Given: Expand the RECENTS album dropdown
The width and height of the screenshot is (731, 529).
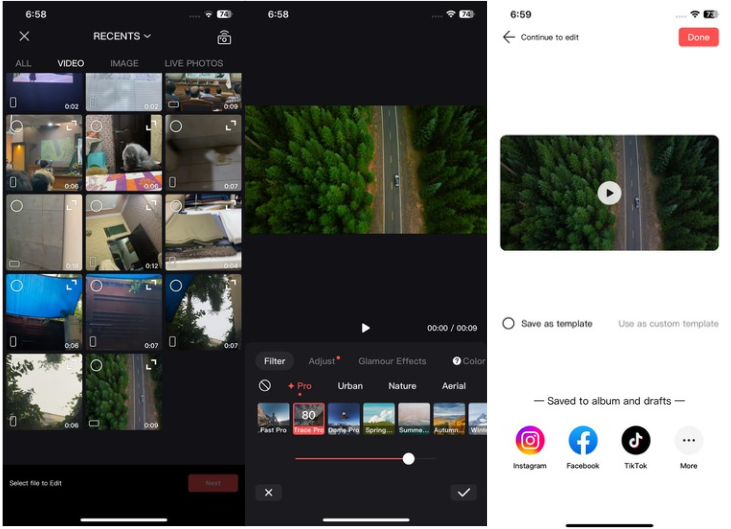Looking at the screenshot, I should point(122,36).
